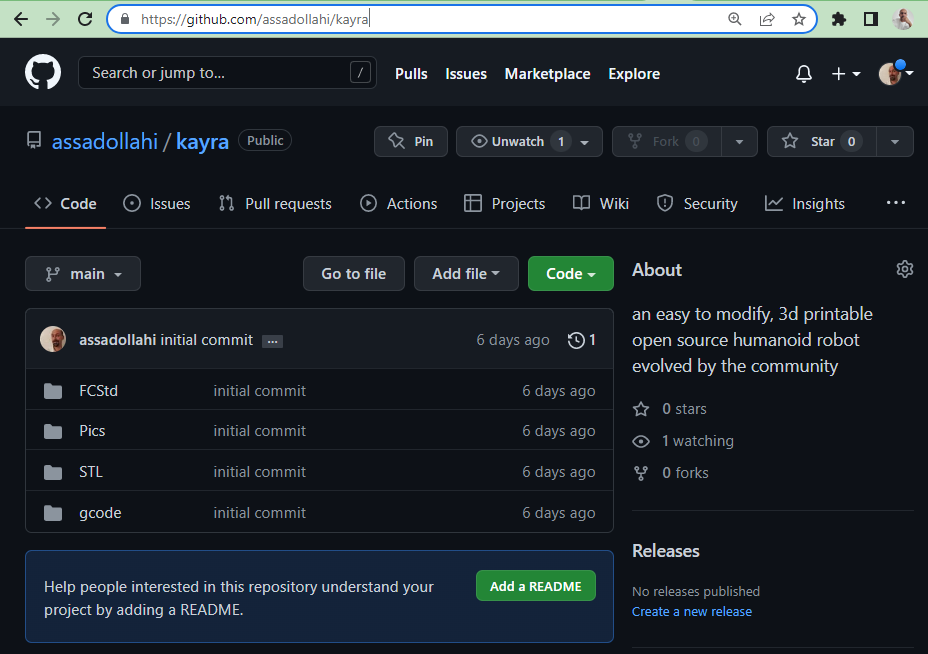This screenshot has height=654, width=928.
Task: Open the Issues tab
Action: [157, 204]
